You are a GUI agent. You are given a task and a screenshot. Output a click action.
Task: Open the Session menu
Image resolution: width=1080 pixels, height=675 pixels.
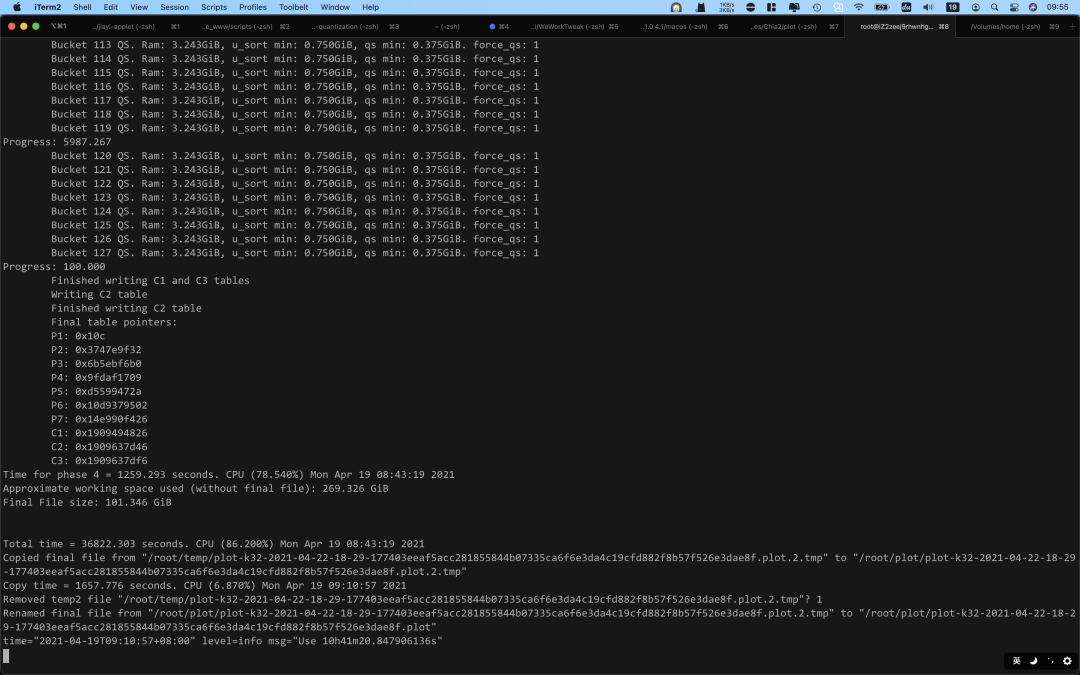pyautogui.click(x=174, y=7)
